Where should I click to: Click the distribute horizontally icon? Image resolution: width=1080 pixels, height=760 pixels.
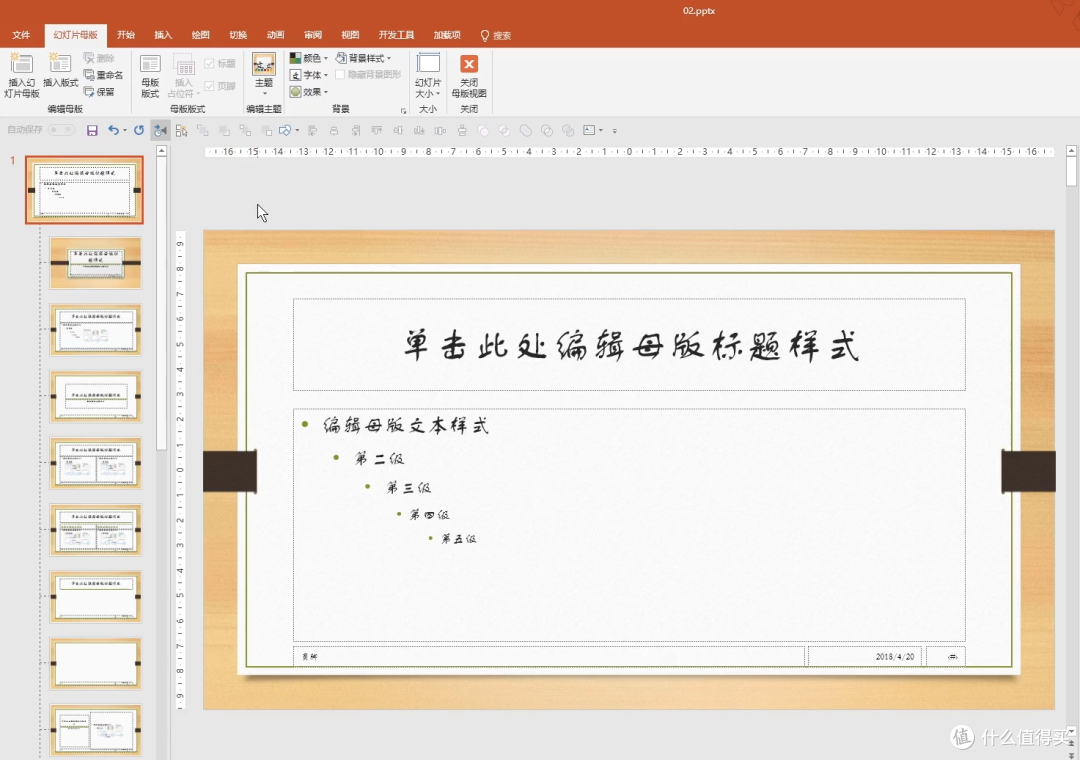[441, 130]
